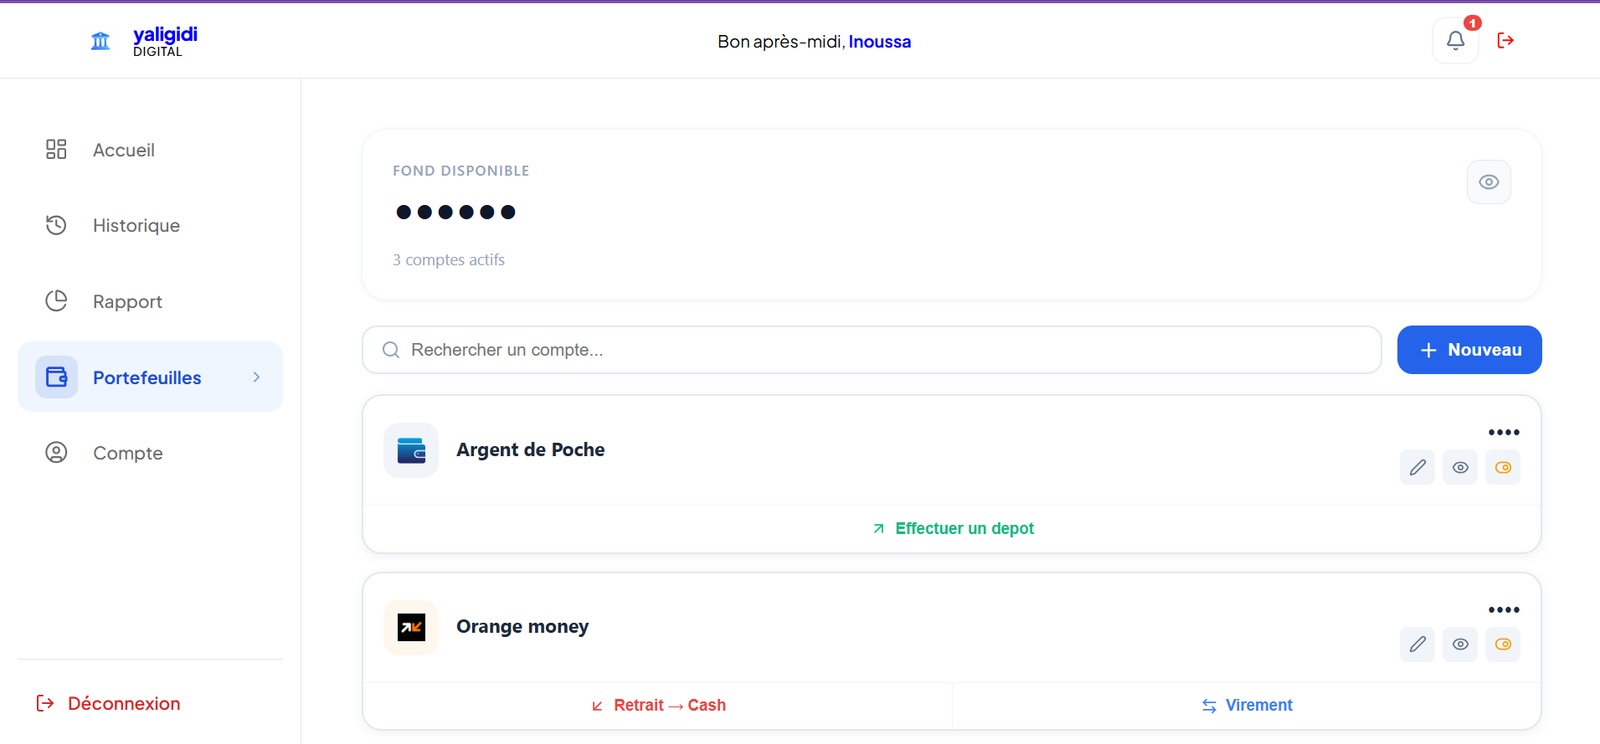Edit the Argent de Poche account
The image size is (1600, 744).
[1417, 467]
